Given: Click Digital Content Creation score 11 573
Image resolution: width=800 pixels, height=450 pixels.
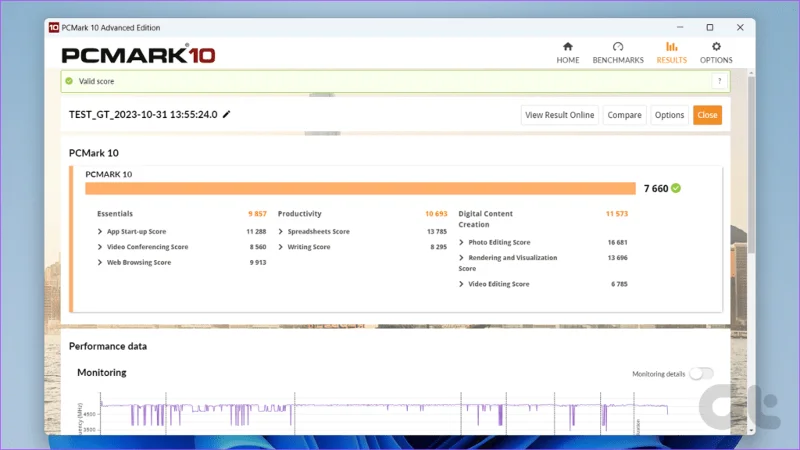Looking at the screenshot, I should [617, 214].
